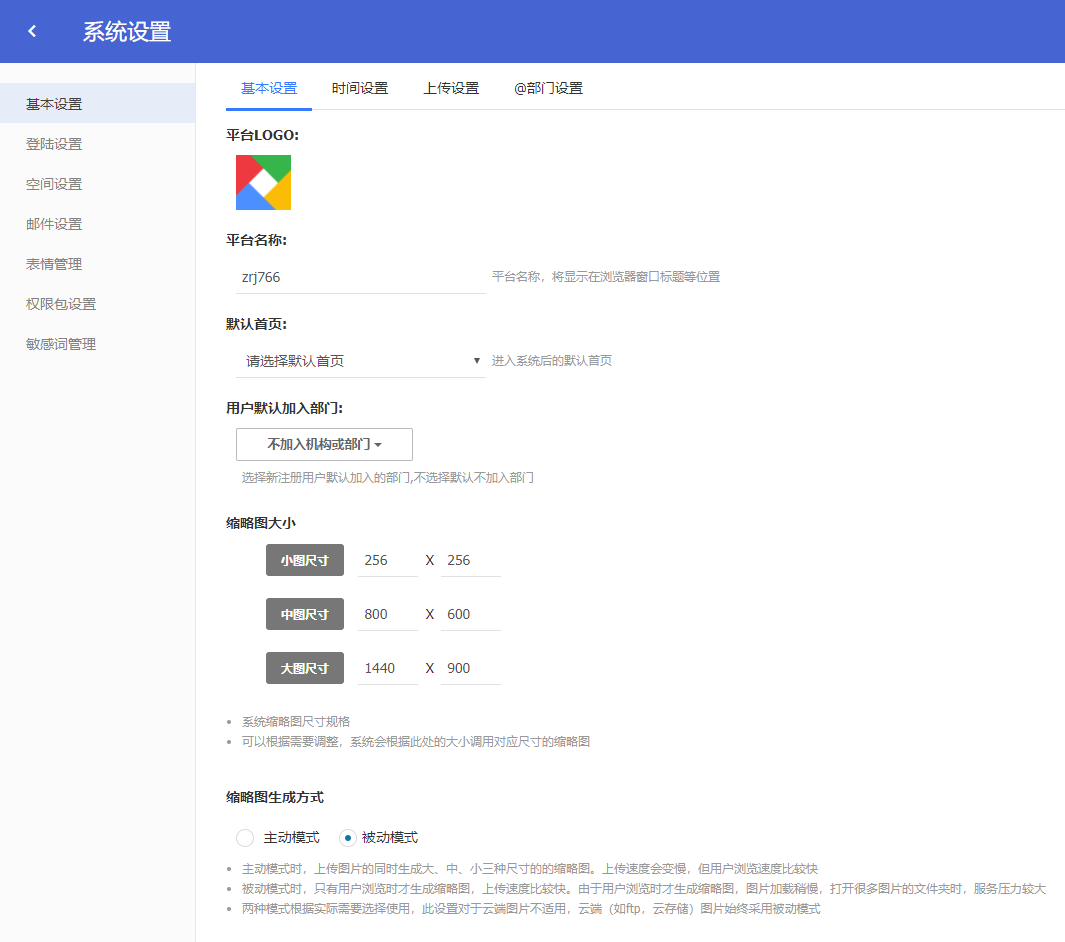Open the @部门设置 tab
The height and width of the screenshot is (942, 1065).
(548, 88)
